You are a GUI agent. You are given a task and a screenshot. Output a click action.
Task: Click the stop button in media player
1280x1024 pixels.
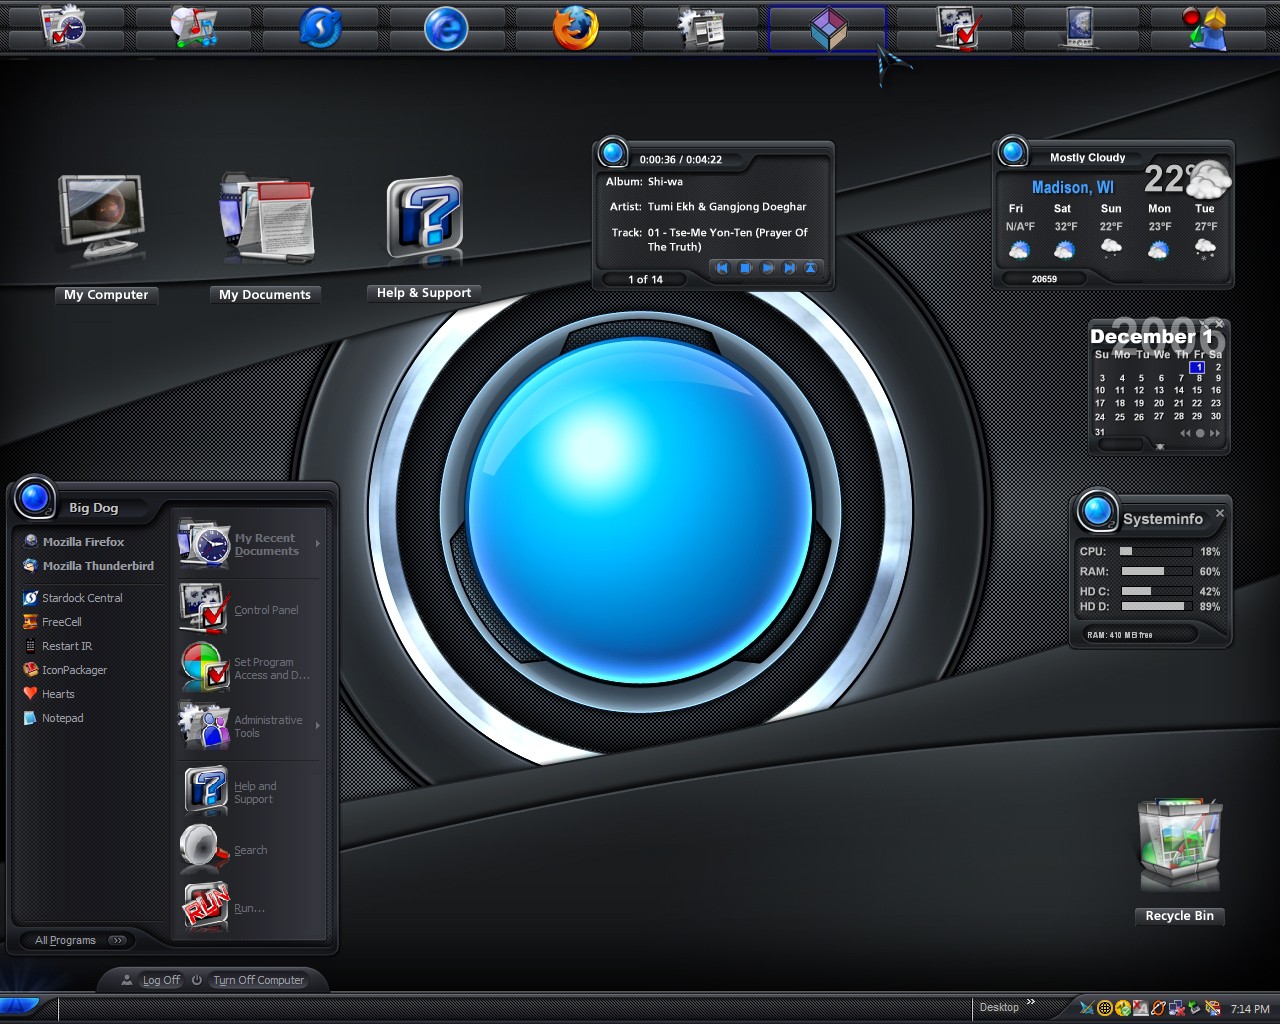745,268
